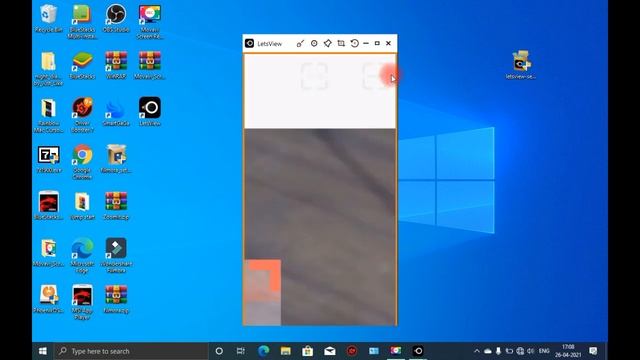The height and width of the screenshot is (360, 640).
Task: Open Movavi Screen Recorder desktop shortcut
Action: click(150, 22)
